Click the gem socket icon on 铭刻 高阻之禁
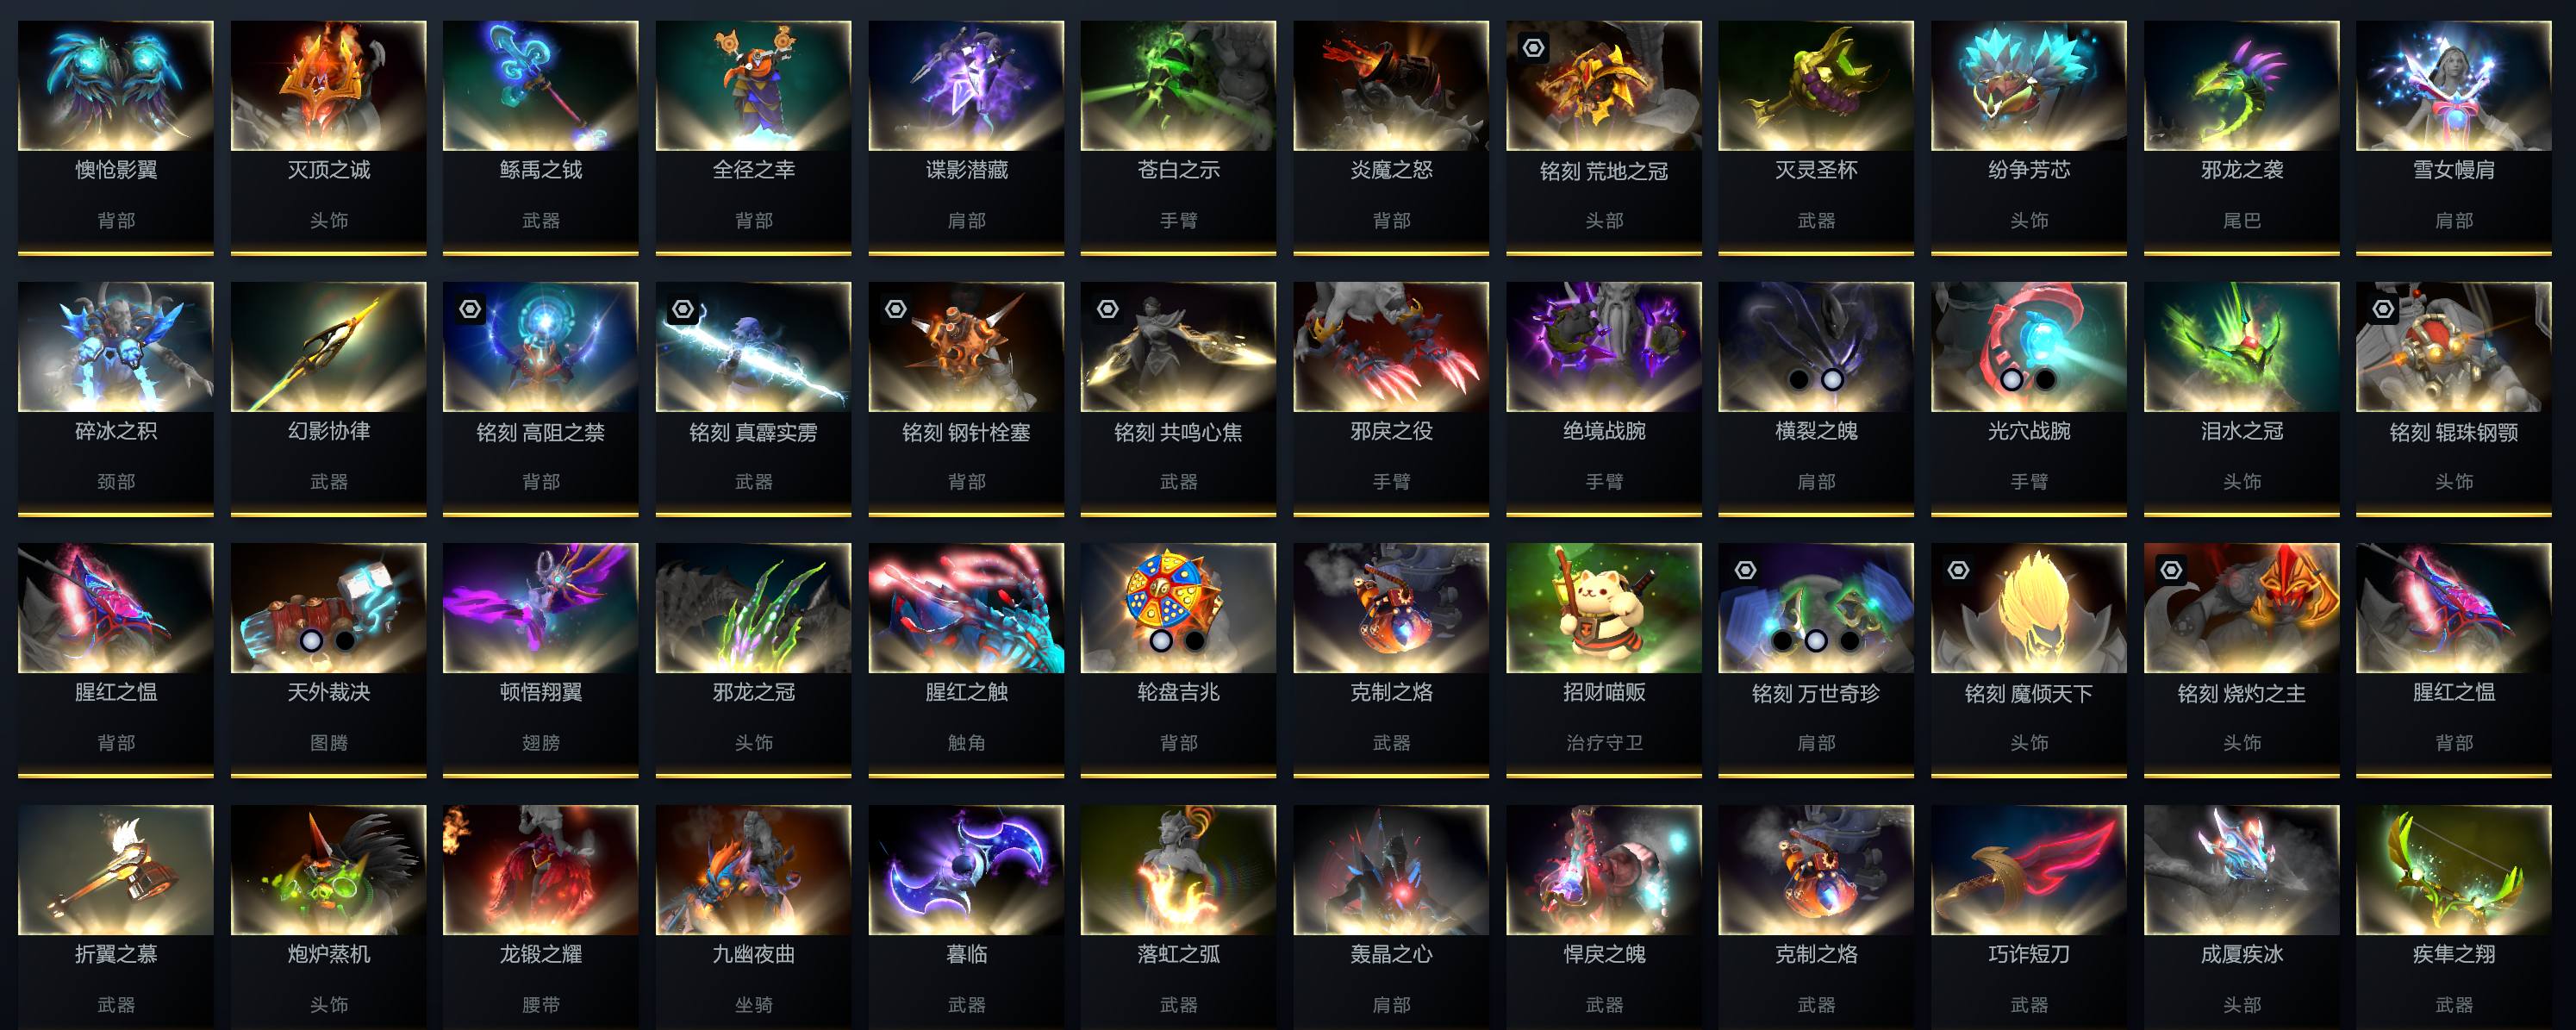2576x1030 pixels. [x=470, y=309]
